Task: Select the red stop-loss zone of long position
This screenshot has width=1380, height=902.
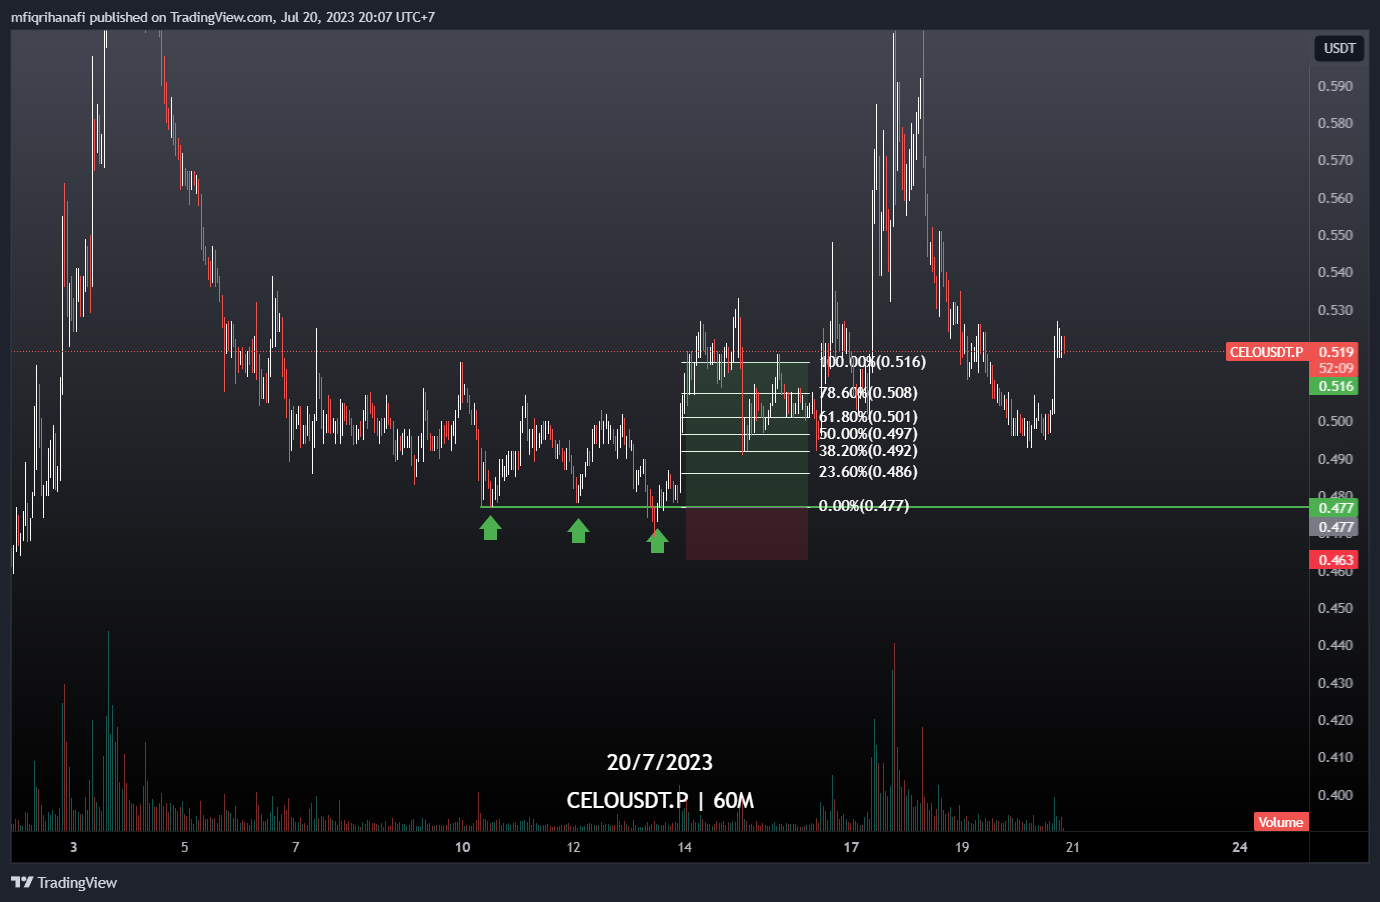Action: click(746, 533)
